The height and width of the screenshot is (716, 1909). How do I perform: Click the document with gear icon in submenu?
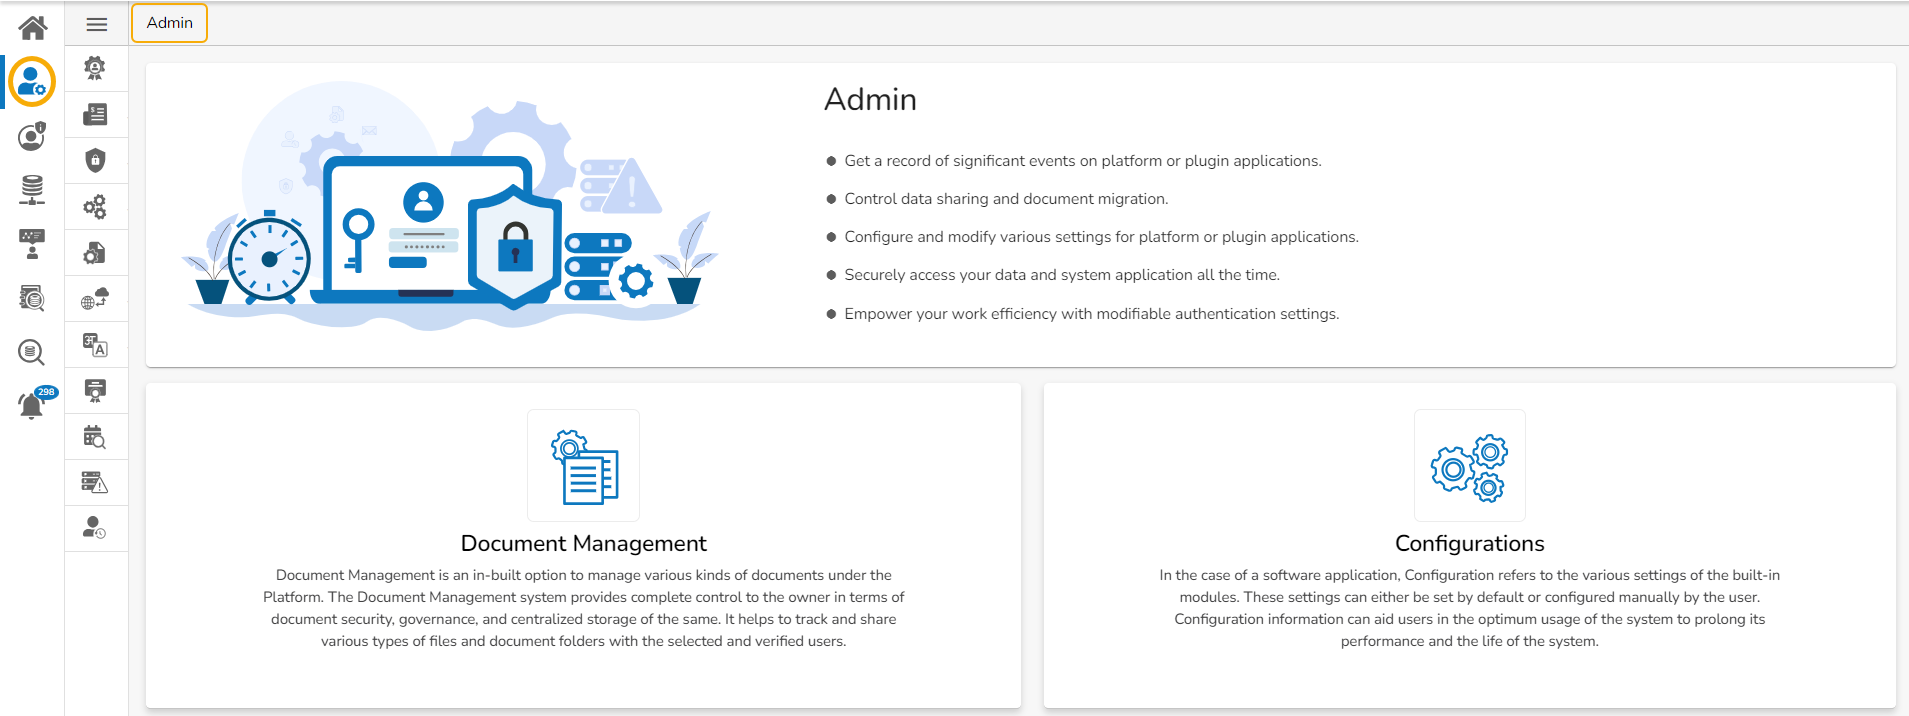(x=95, y=253)
